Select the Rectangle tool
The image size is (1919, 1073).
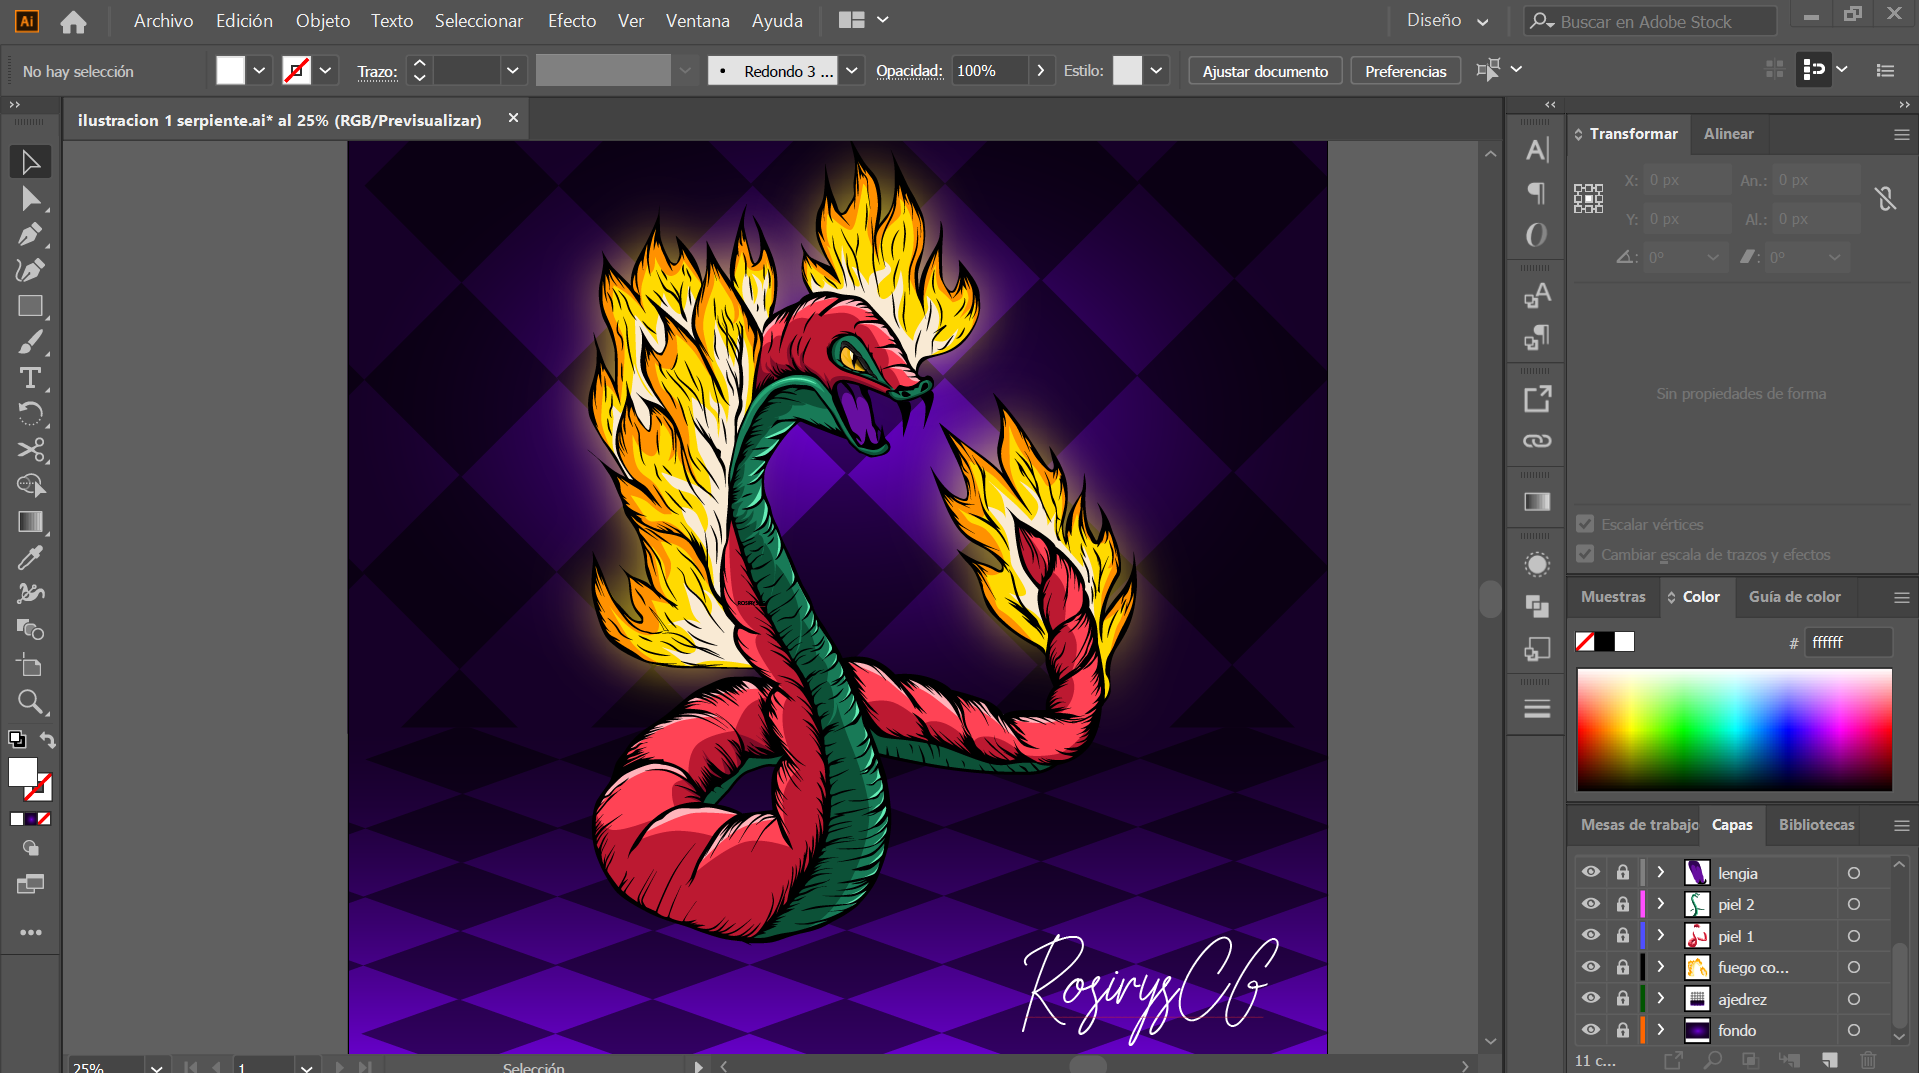[x=30, y=306]
